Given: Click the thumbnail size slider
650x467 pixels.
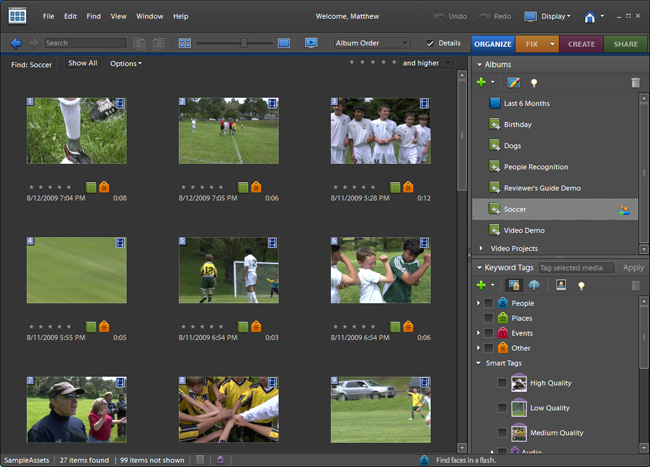Looking at the screenshot, I should 243,43.
